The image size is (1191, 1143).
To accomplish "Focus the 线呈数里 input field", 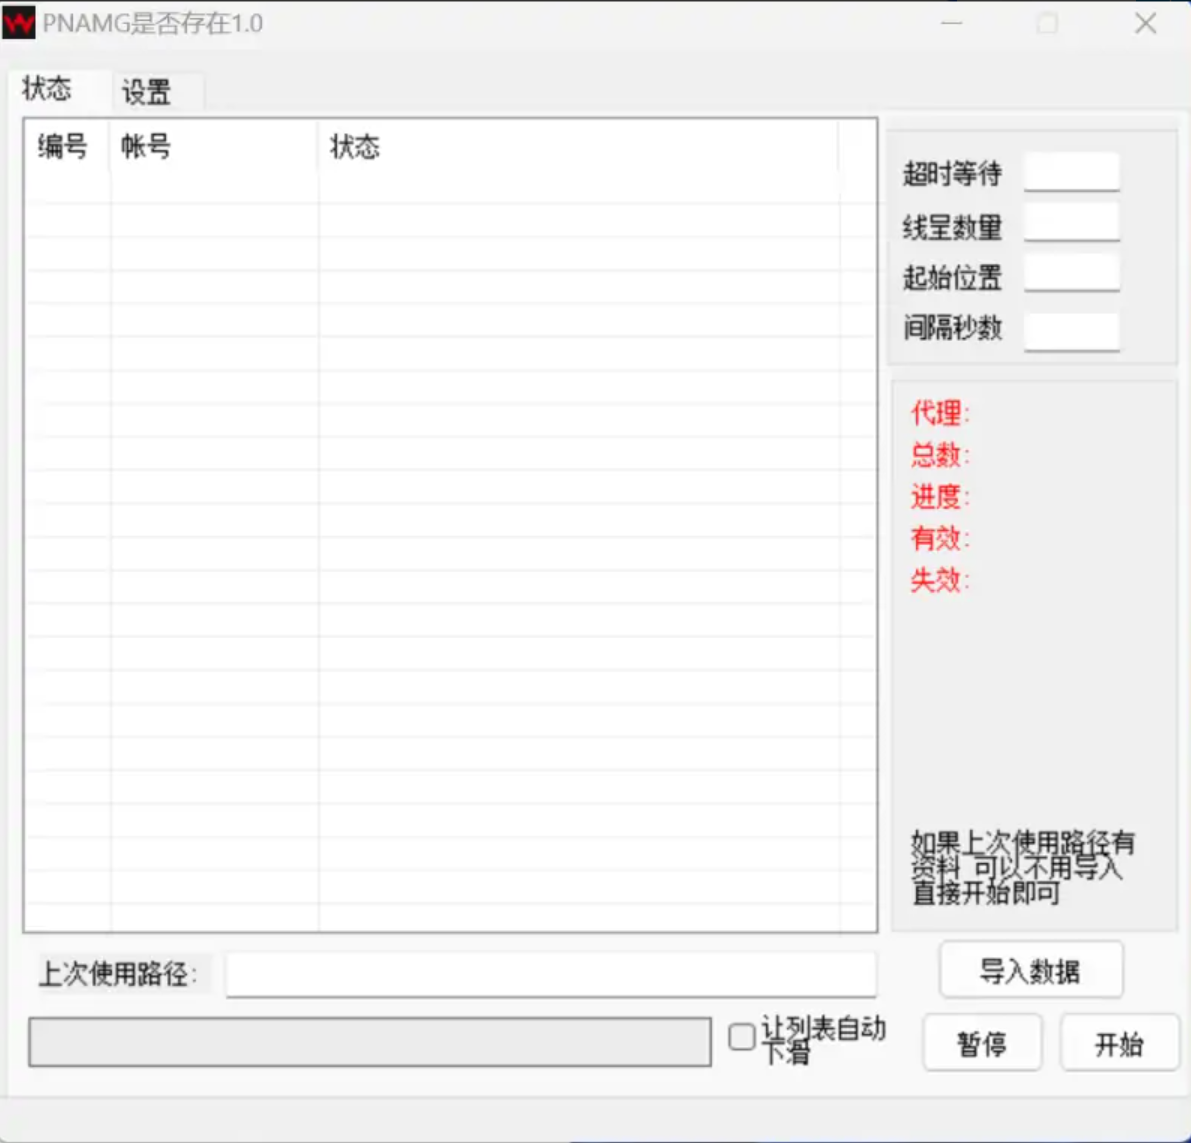I will [x=1071, y=223].
